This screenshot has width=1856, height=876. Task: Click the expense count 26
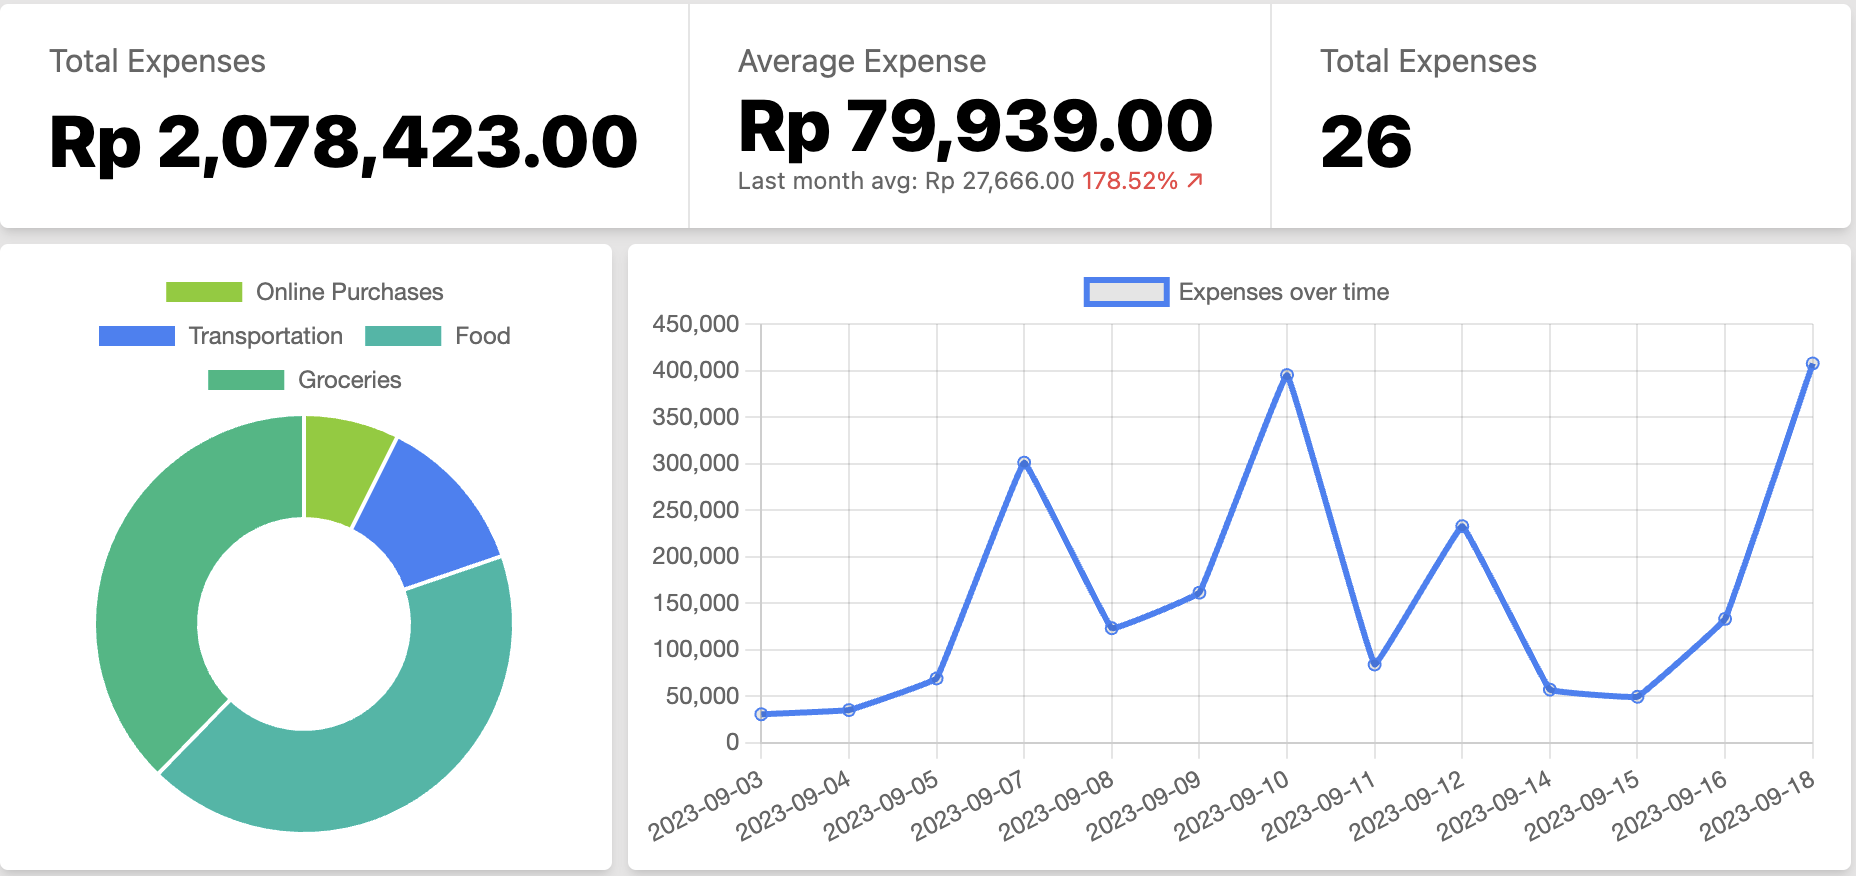[x=1366, y=142]
